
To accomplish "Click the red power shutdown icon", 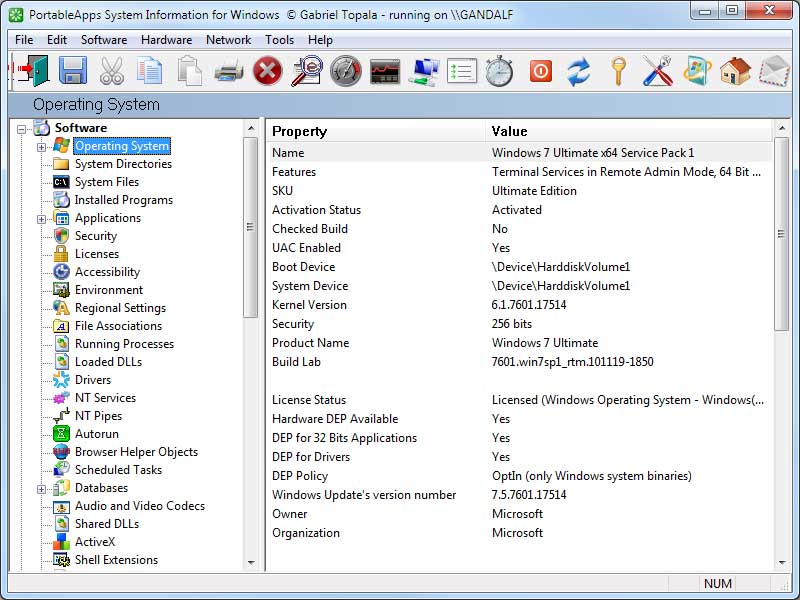I will tap(540, 71).
